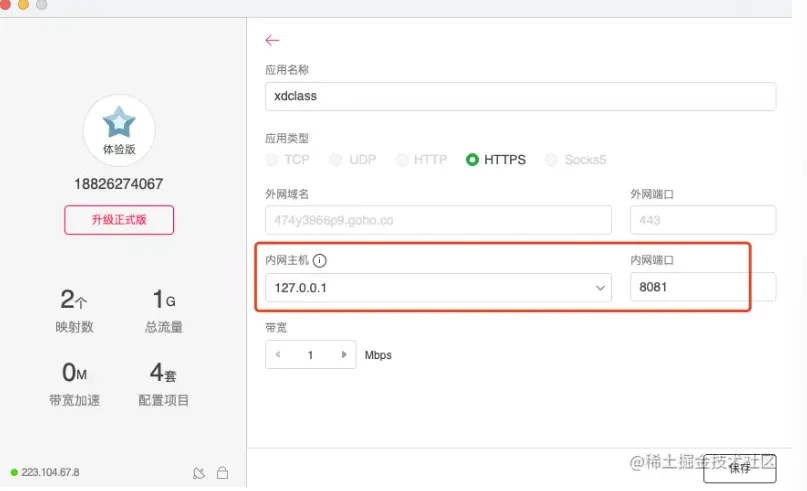The image size is (807, 491).
Task: Click the lock icon in status bar
Action: pyautogui.click(x=222, y=472)
